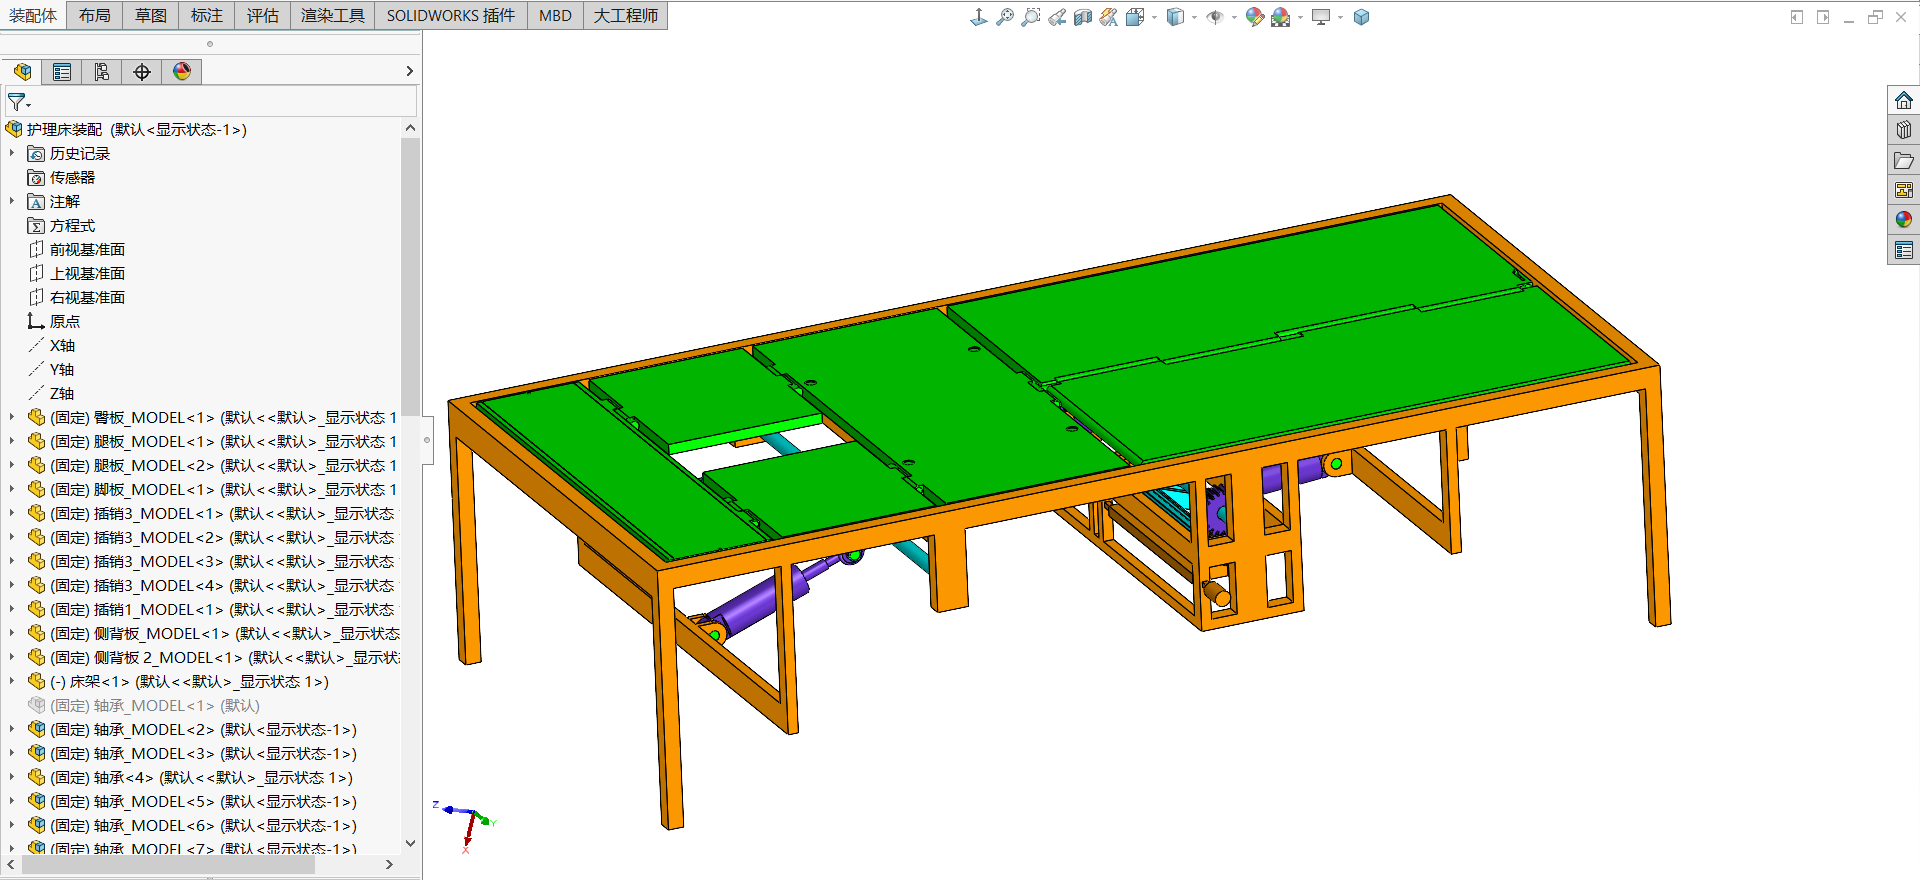
Task: Toggle the Section View tool
Action: click(x=1083, y=17)
